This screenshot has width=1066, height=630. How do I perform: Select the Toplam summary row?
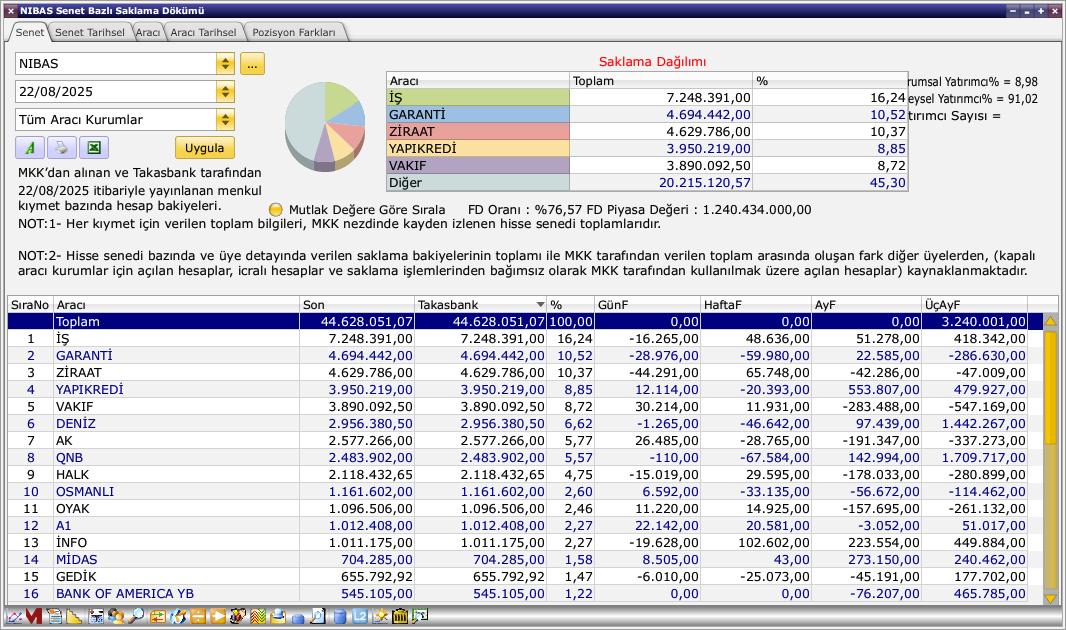point(525,321)
